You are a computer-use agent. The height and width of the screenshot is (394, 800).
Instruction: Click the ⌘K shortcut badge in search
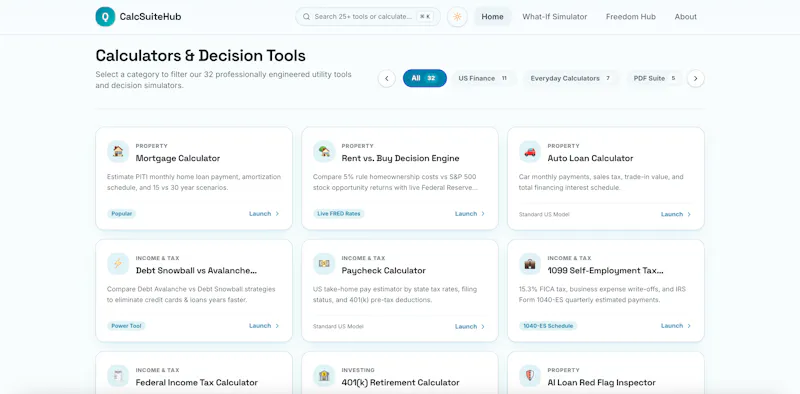pyautogui.click(x=425, y=17)
